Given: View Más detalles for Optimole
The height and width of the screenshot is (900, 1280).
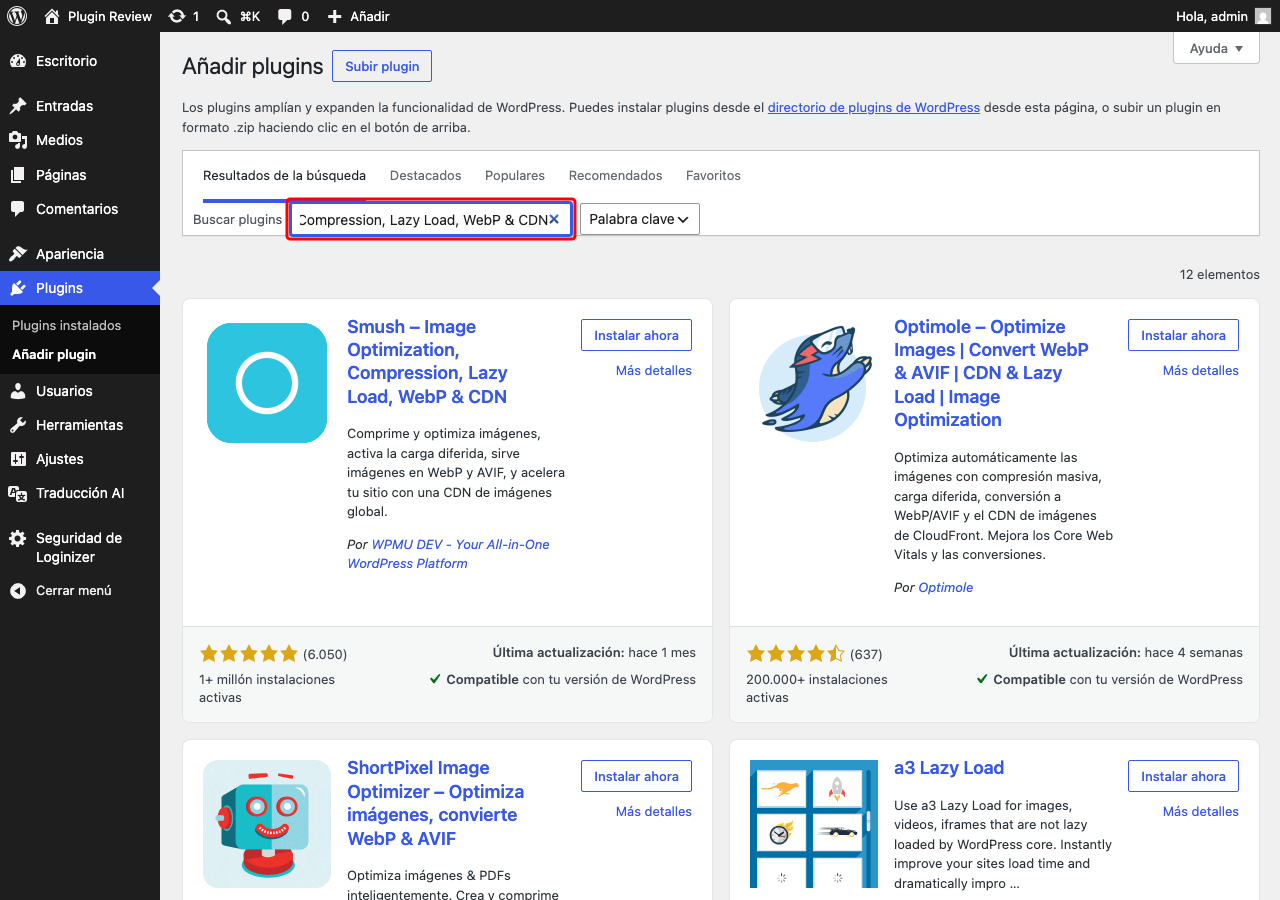Looking at the screenshot, I should coord(1201,371).
